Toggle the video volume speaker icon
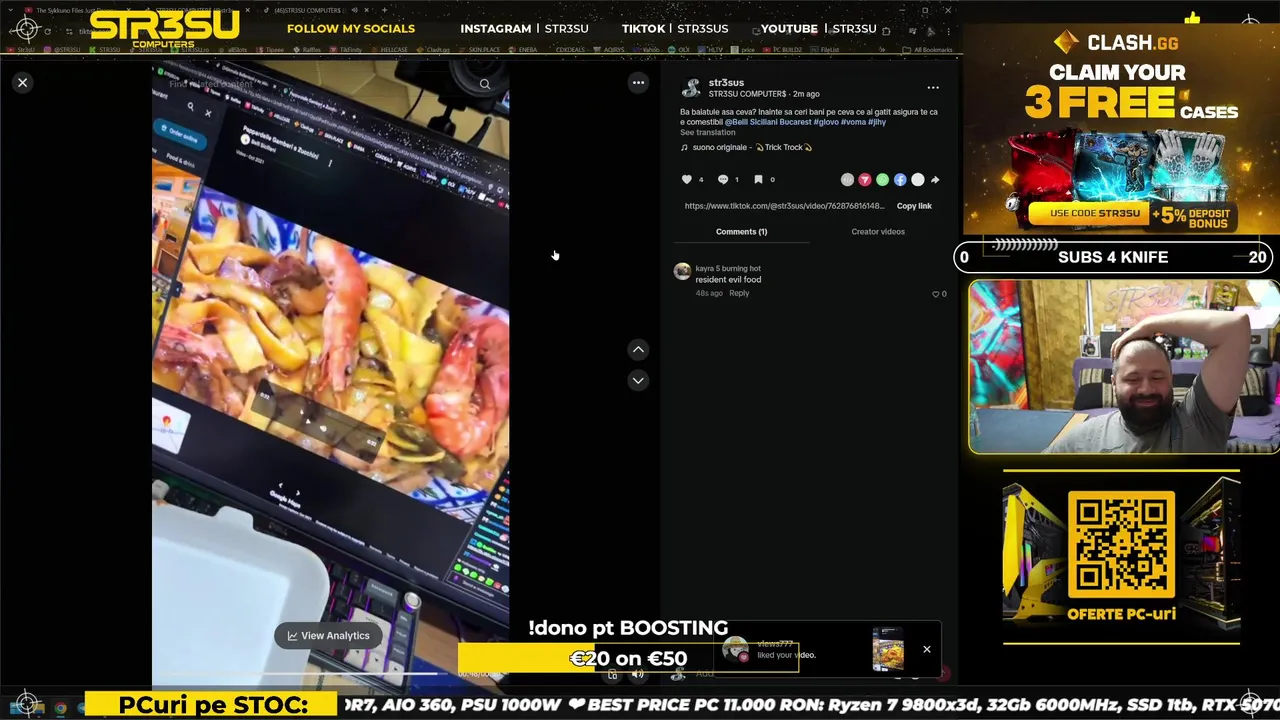Screen dimensions: 1280x720 click(638, 675)
